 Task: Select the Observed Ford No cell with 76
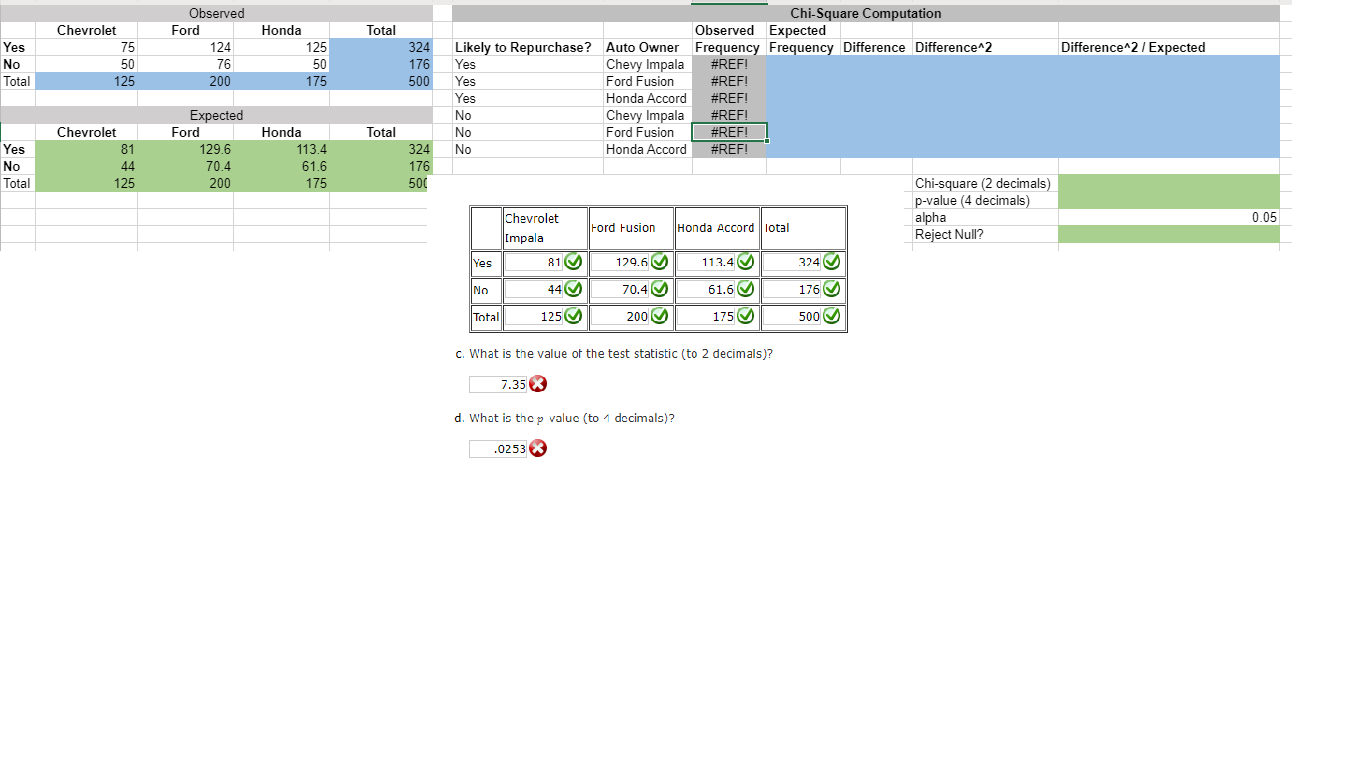tap(186, 64)
